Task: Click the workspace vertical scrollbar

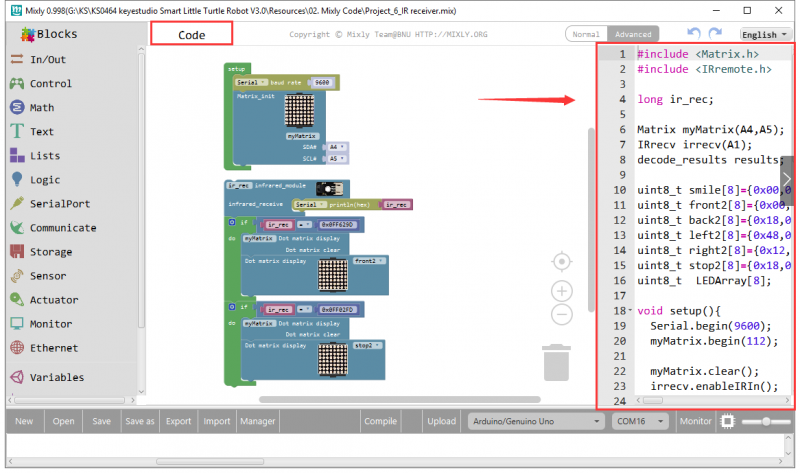Action: click(591, 219)
